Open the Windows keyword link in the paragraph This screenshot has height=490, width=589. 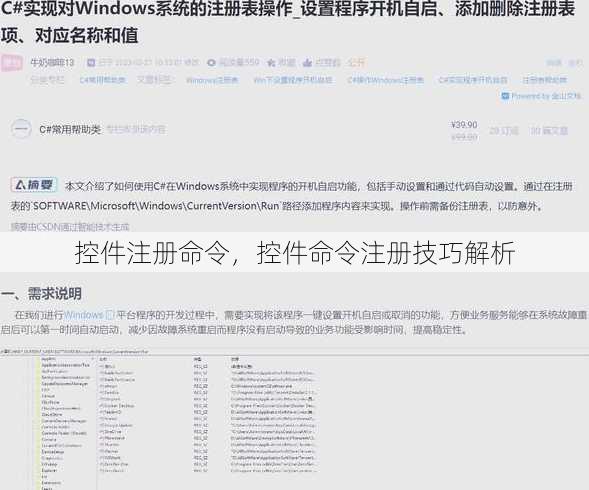pos(83,315)
